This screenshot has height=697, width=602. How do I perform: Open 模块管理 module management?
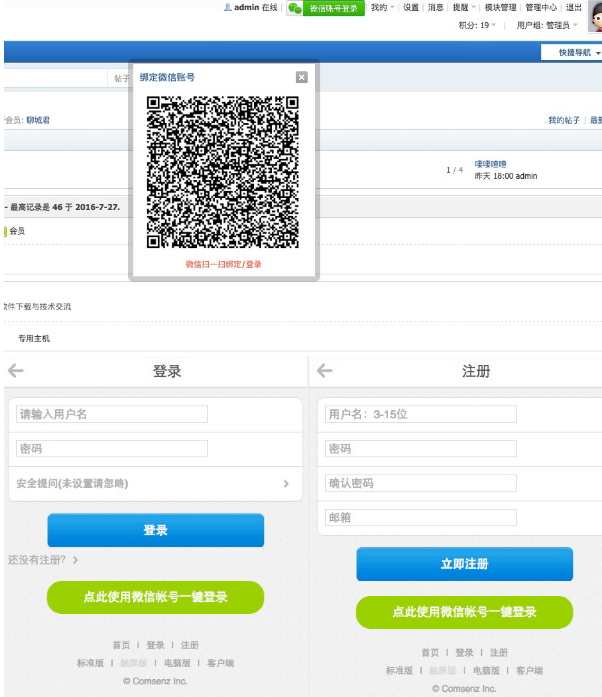point(500,8)
